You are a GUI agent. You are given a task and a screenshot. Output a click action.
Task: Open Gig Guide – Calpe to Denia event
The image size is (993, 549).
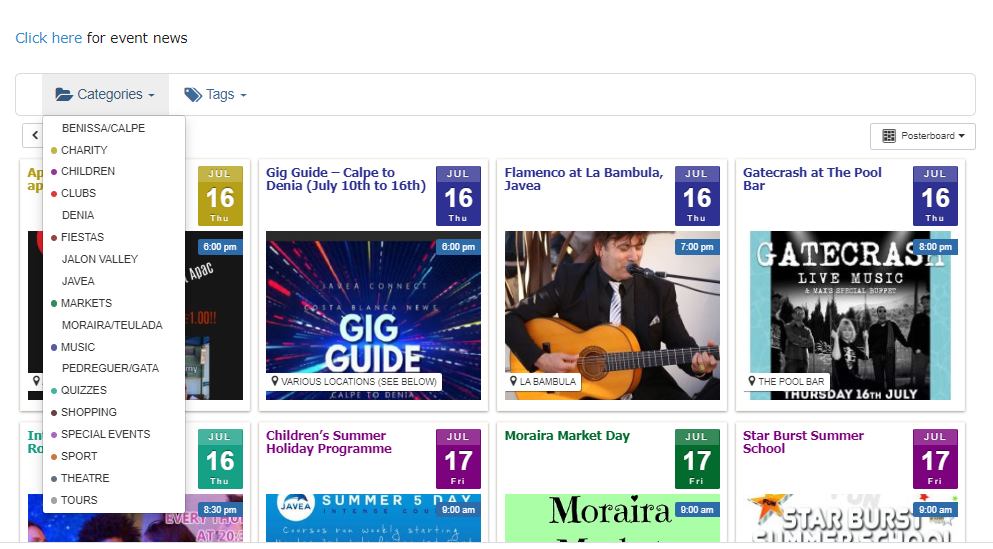(346, 179)
